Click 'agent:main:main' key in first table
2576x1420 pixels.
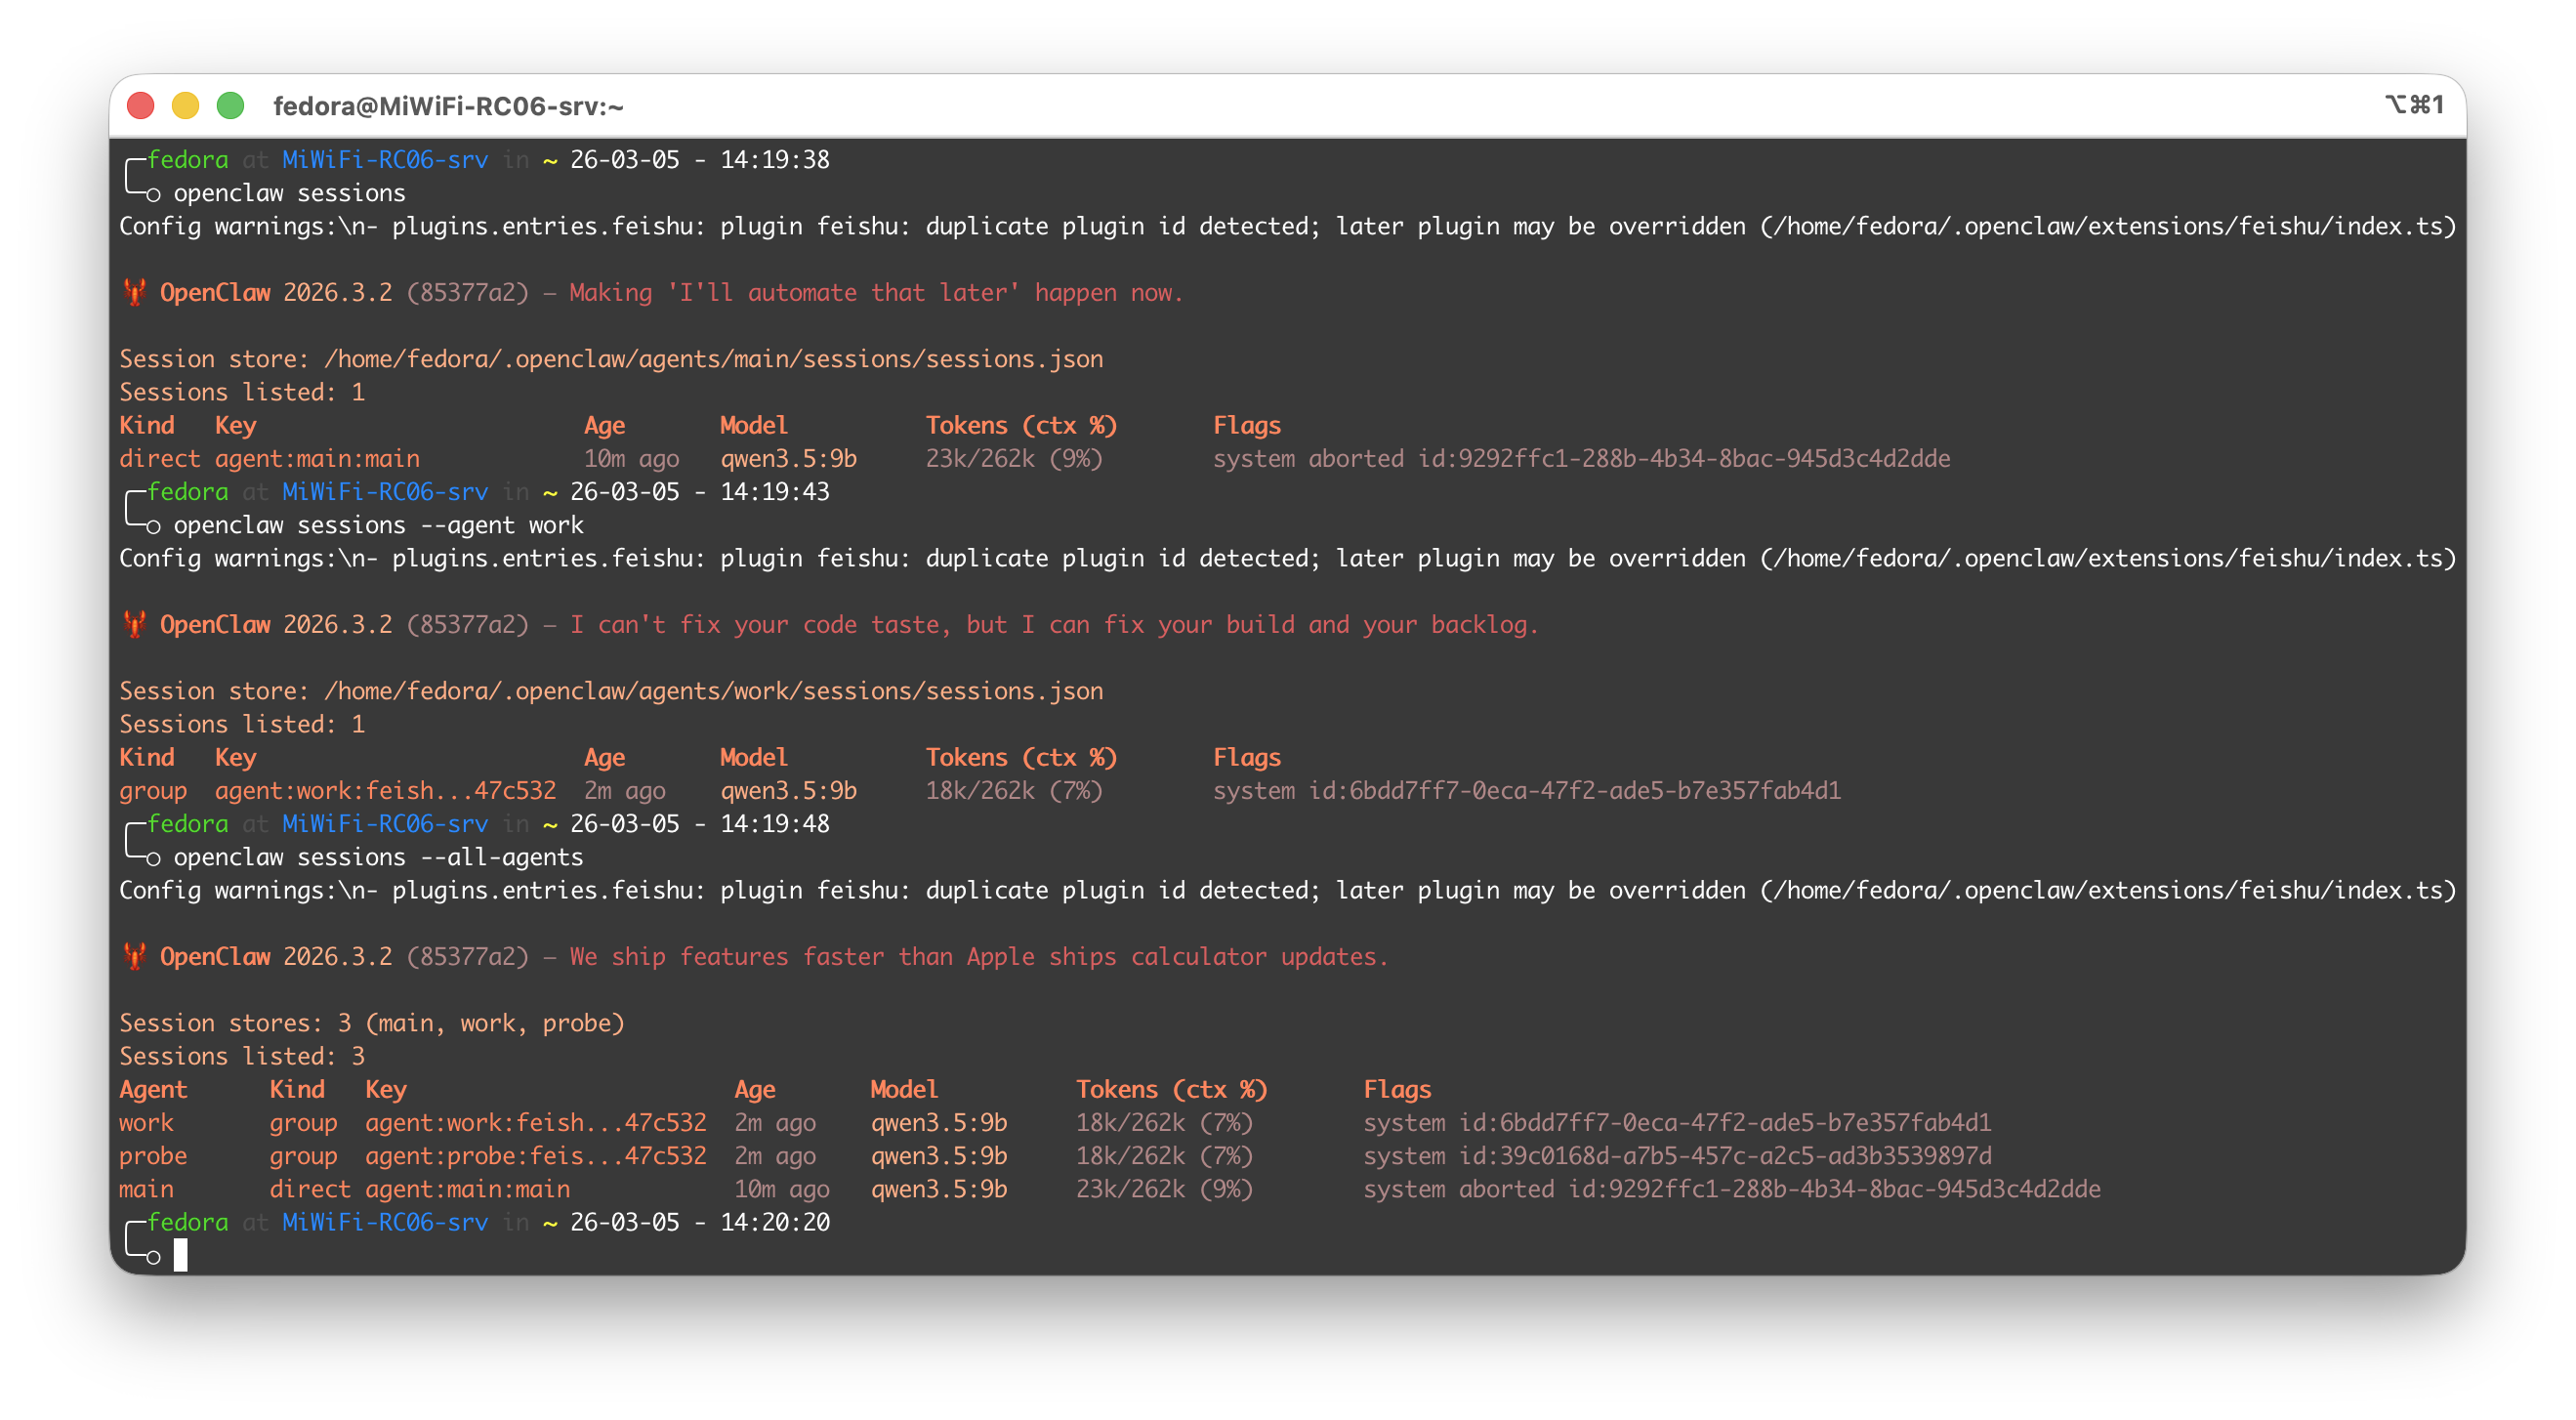pos(317,459)
